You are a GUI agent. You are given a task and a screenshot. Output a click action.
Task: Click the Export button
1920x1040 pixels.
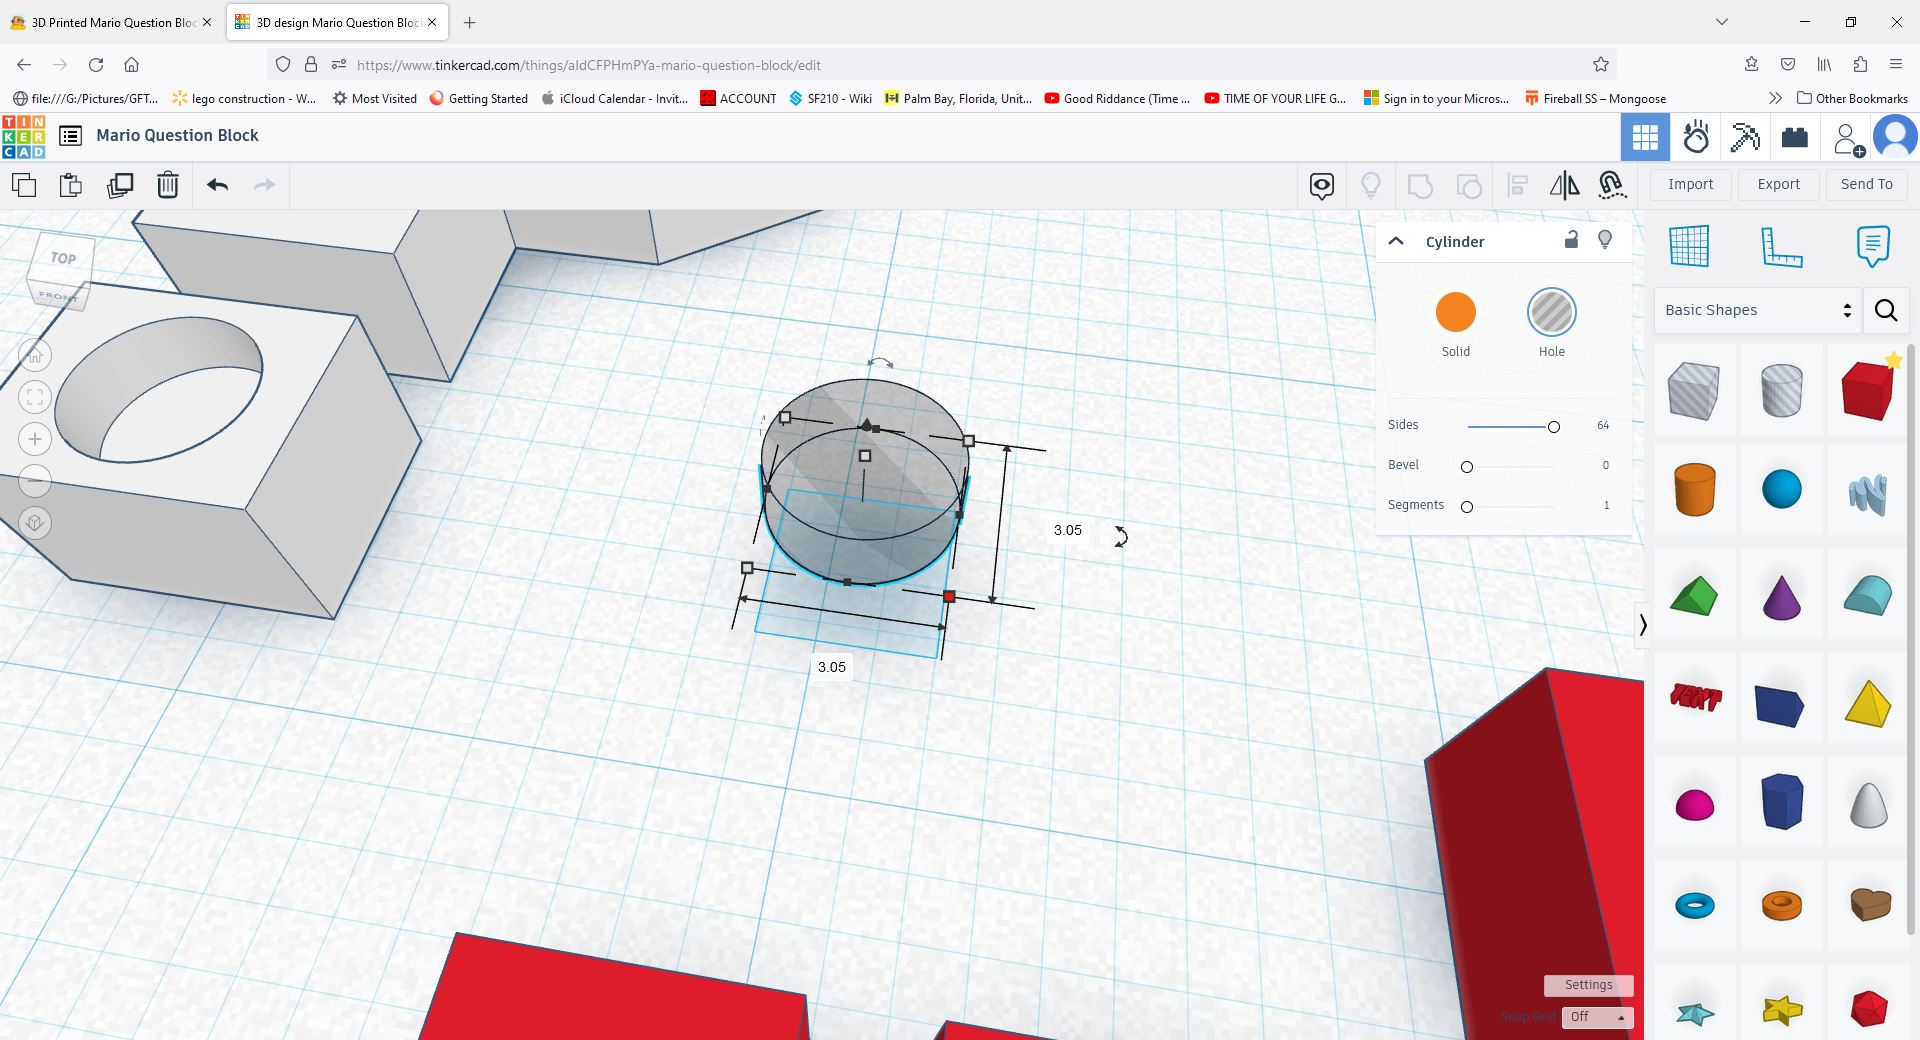click(x=1779, y=184)
